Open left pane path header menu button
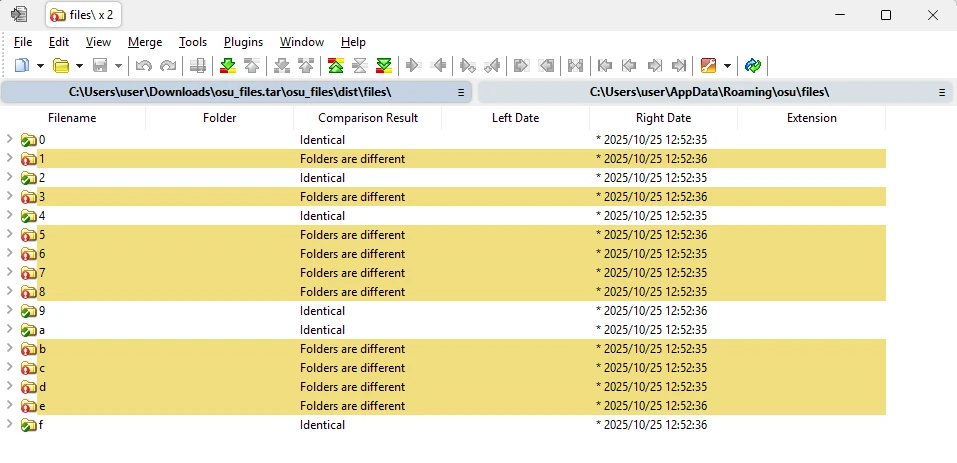 click(461, 92)
